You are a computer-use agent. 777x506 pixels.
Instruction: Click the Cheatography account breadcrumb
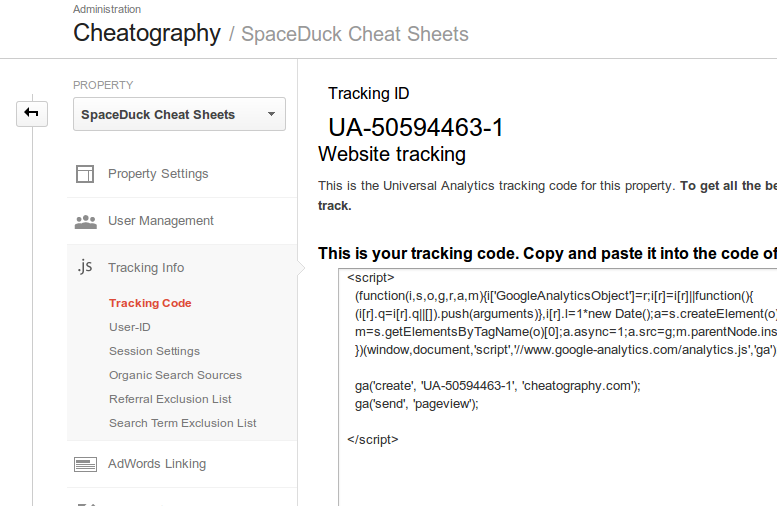pos(147,33)
